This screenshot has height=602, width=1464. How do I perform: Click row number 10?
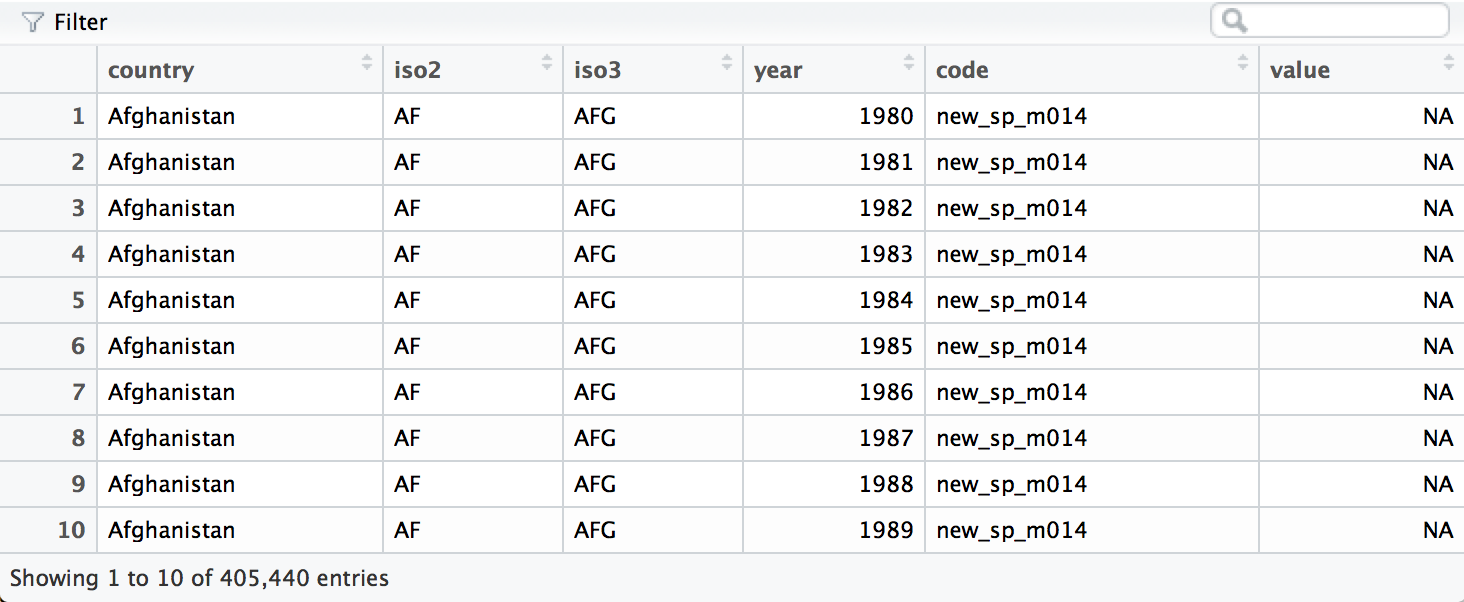tap(71, 530)
